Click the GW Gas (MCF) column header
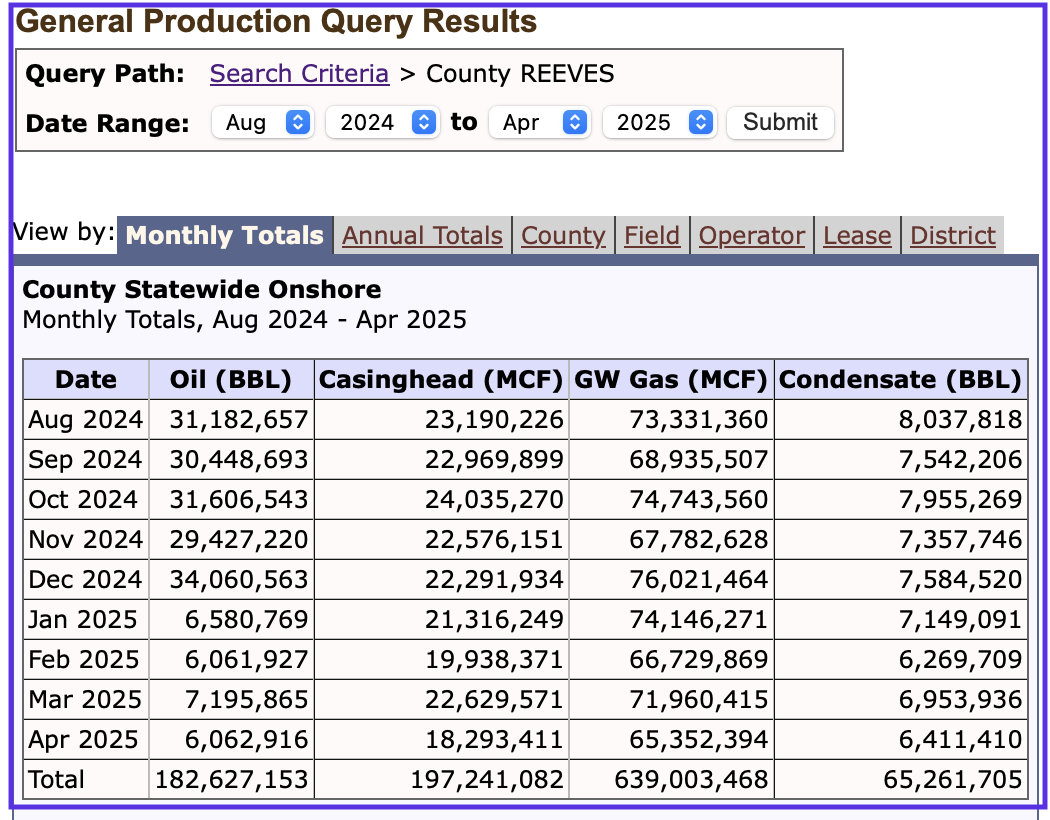 (671, 380)
